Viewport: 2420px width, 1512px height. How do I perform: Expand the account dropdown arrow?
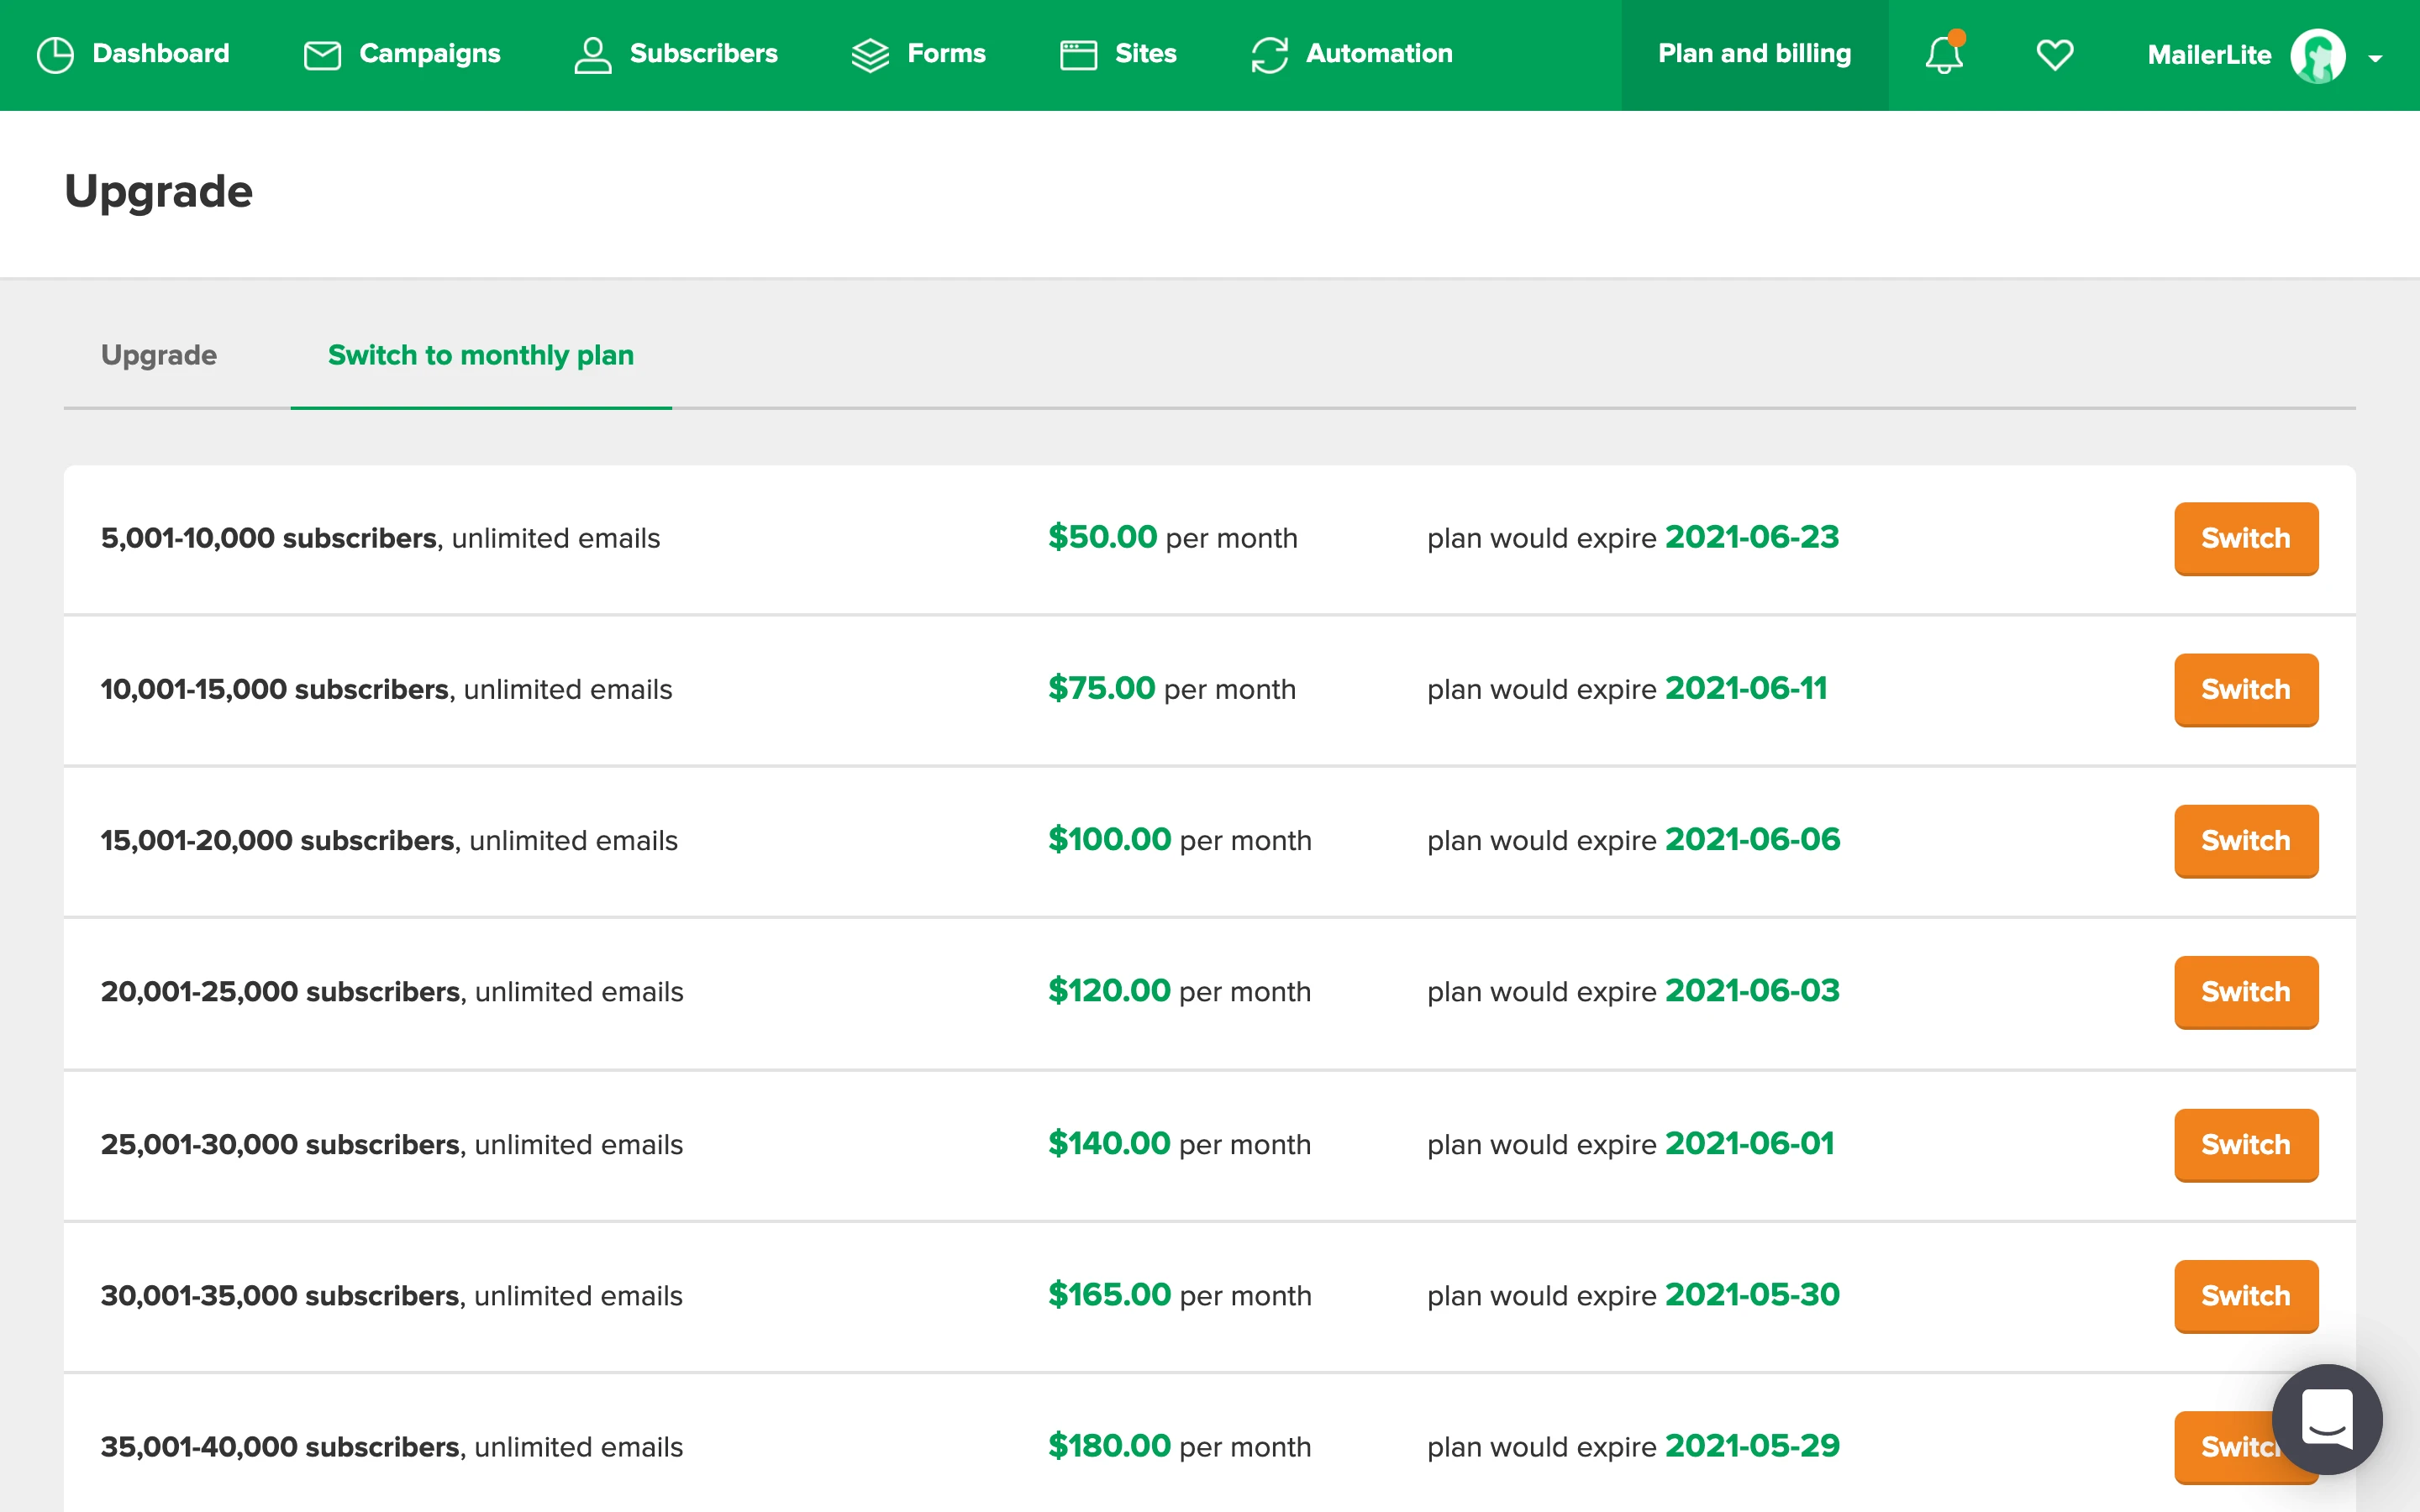tap(2375, 58)
